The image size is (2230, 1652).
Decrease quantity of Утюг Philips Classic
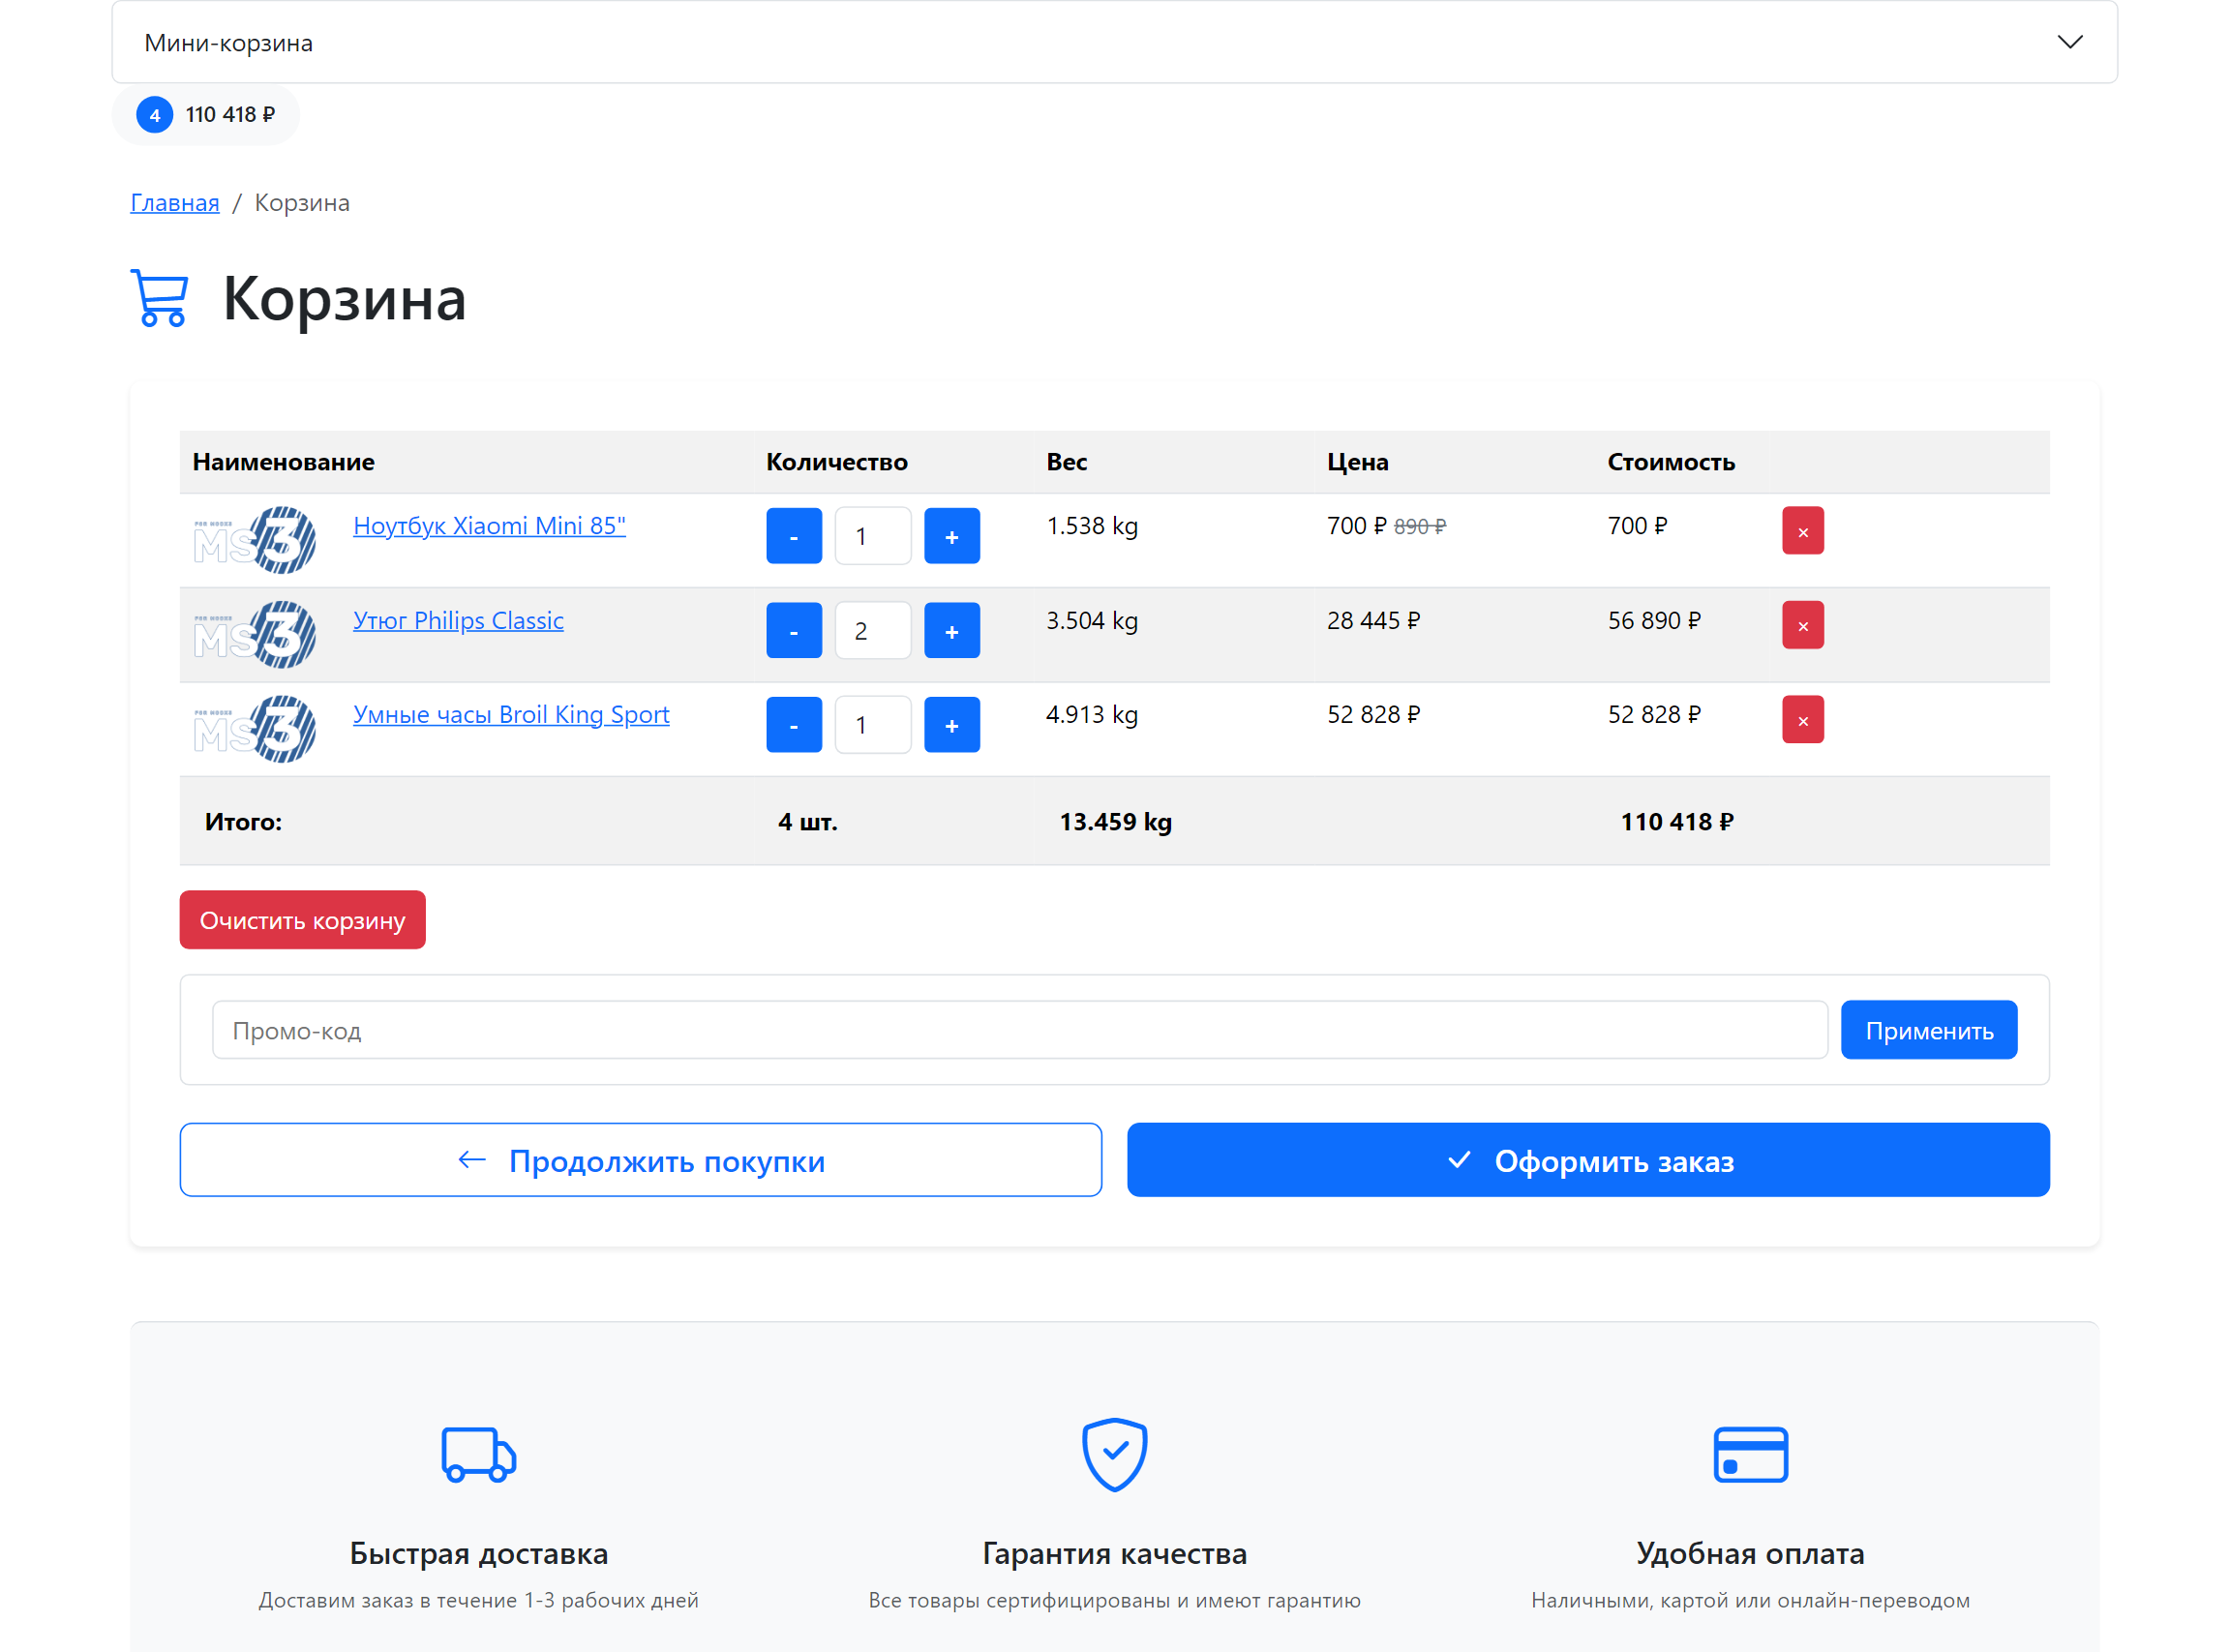click(794, 630)
